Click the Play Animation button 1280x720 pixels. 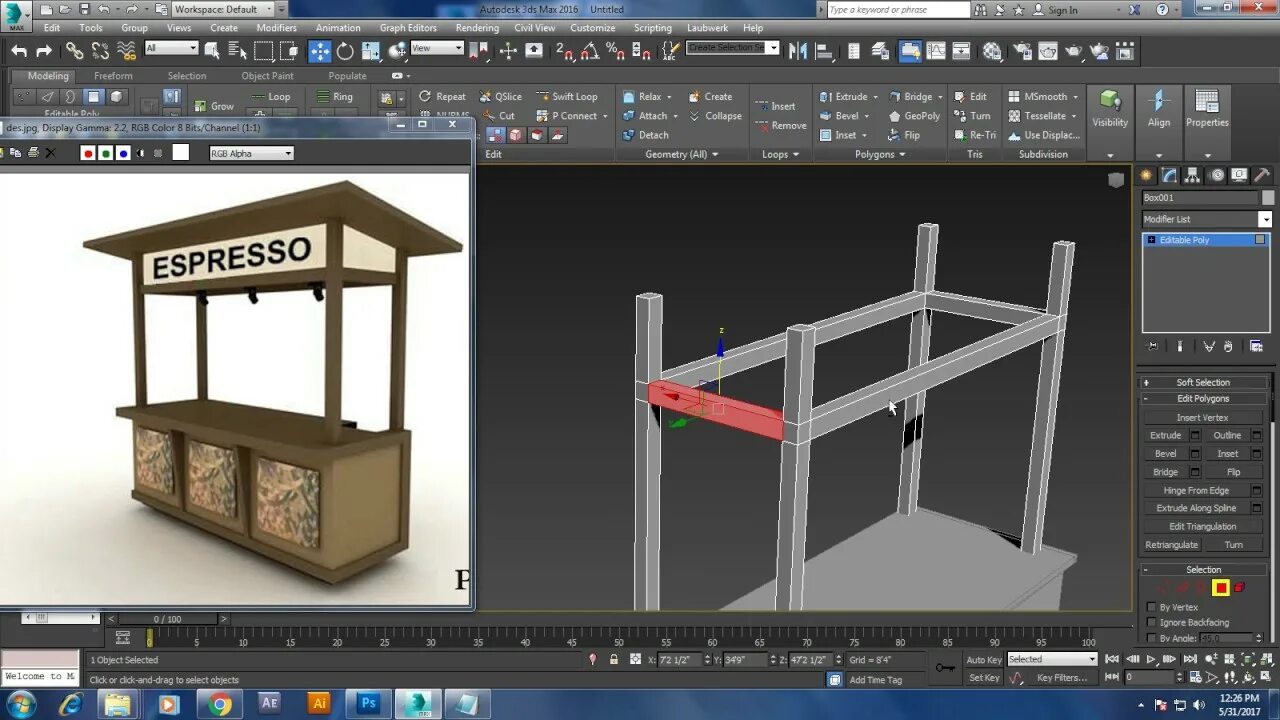click(1152, 659)
